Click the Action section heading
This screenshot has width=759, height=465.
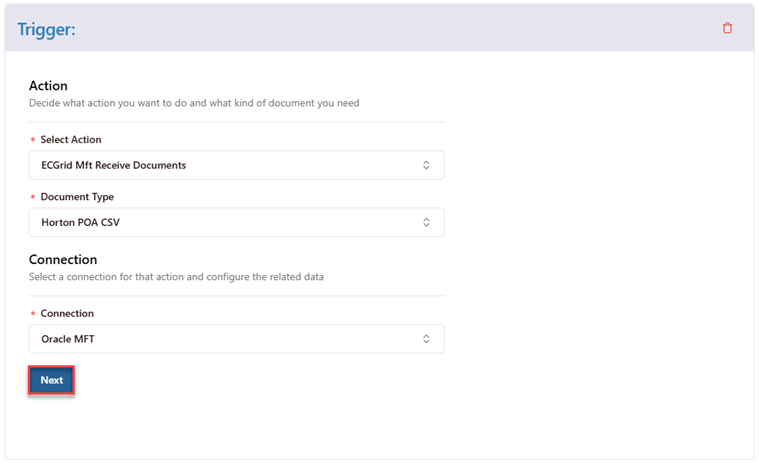point(48,86)
